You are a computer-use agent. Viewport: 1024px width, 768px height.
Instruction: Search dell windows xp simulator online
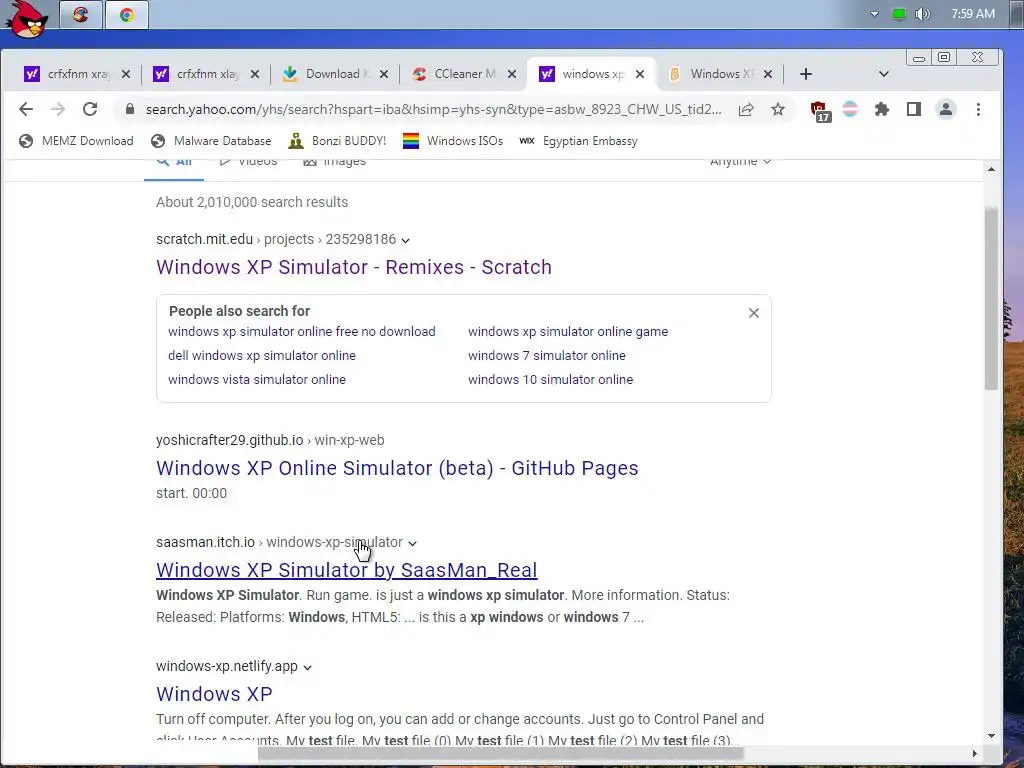coord(262,356)
